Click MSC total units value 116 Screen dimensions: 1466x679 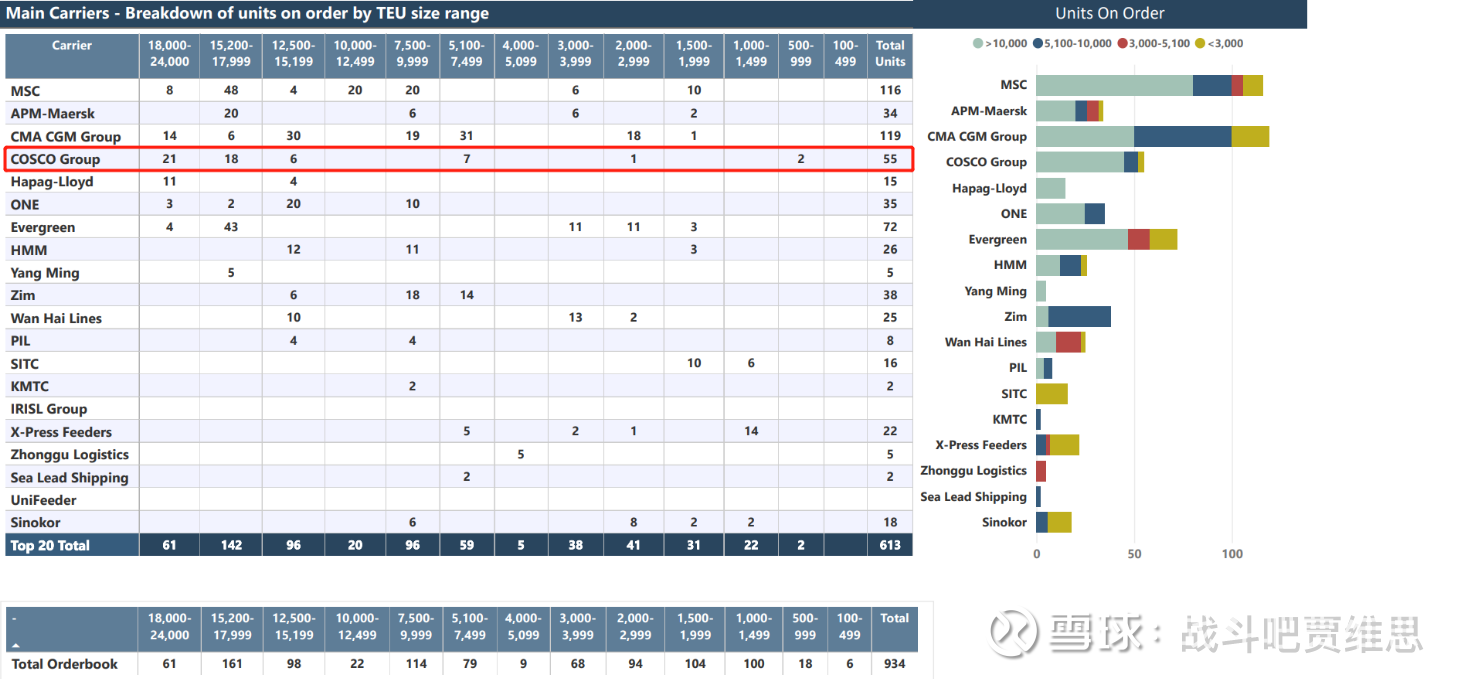(x=890, y=91)
